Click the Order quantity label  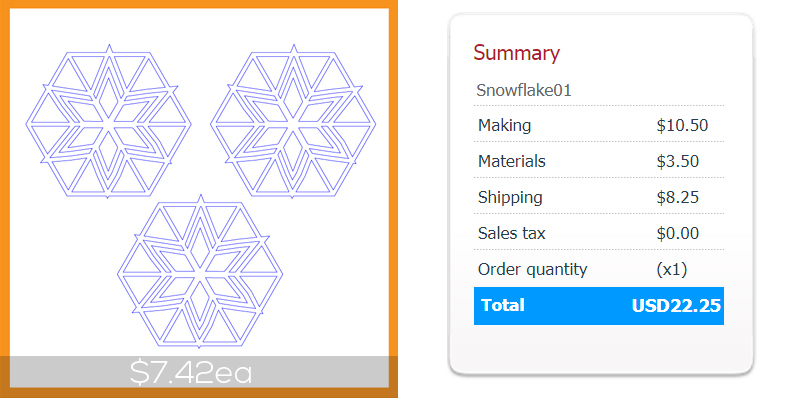(532, 269)
